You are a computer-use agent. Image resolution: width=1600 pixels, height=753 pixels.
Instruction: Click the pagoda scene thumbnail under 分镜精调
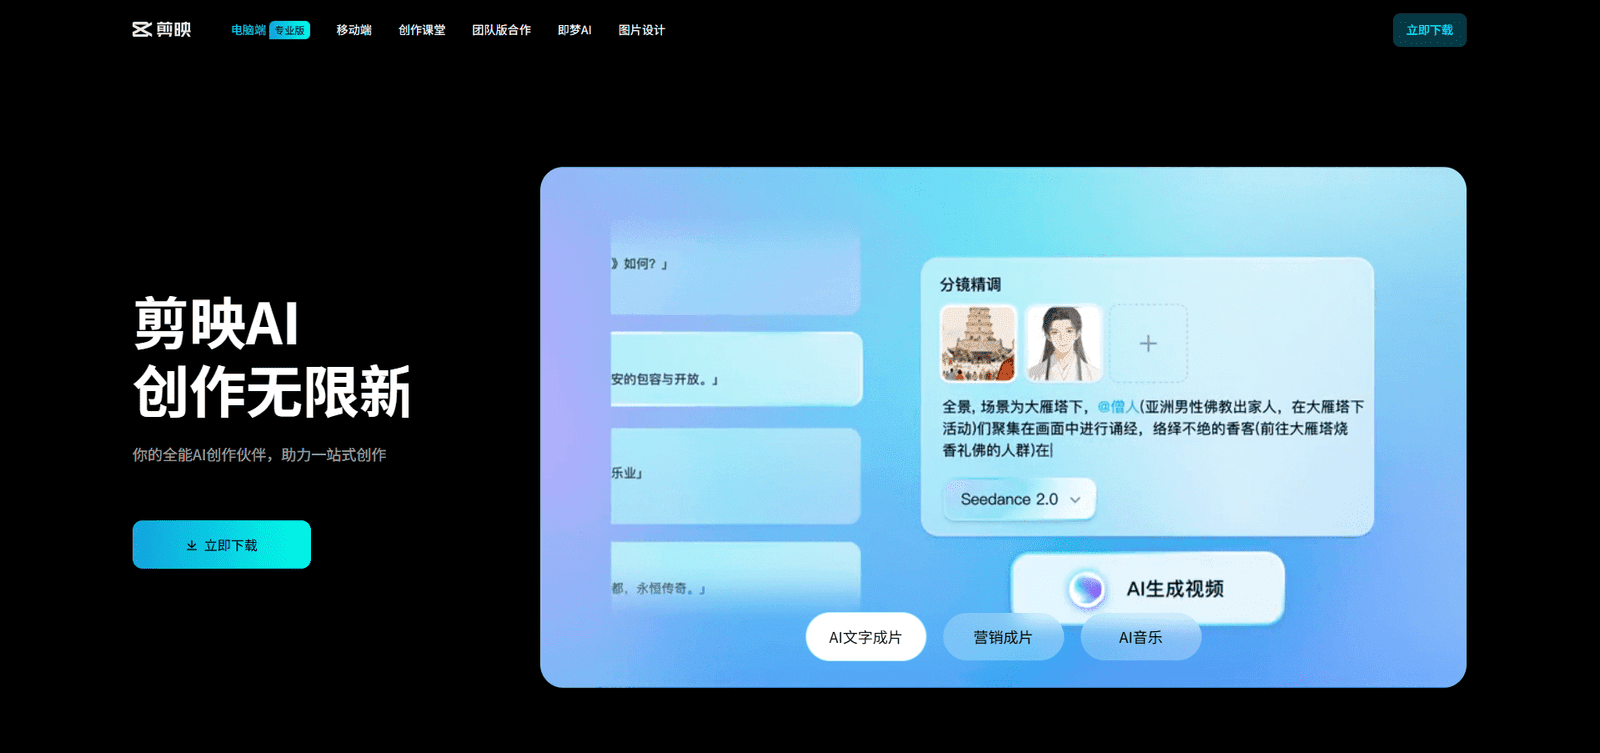pos(978,343)
